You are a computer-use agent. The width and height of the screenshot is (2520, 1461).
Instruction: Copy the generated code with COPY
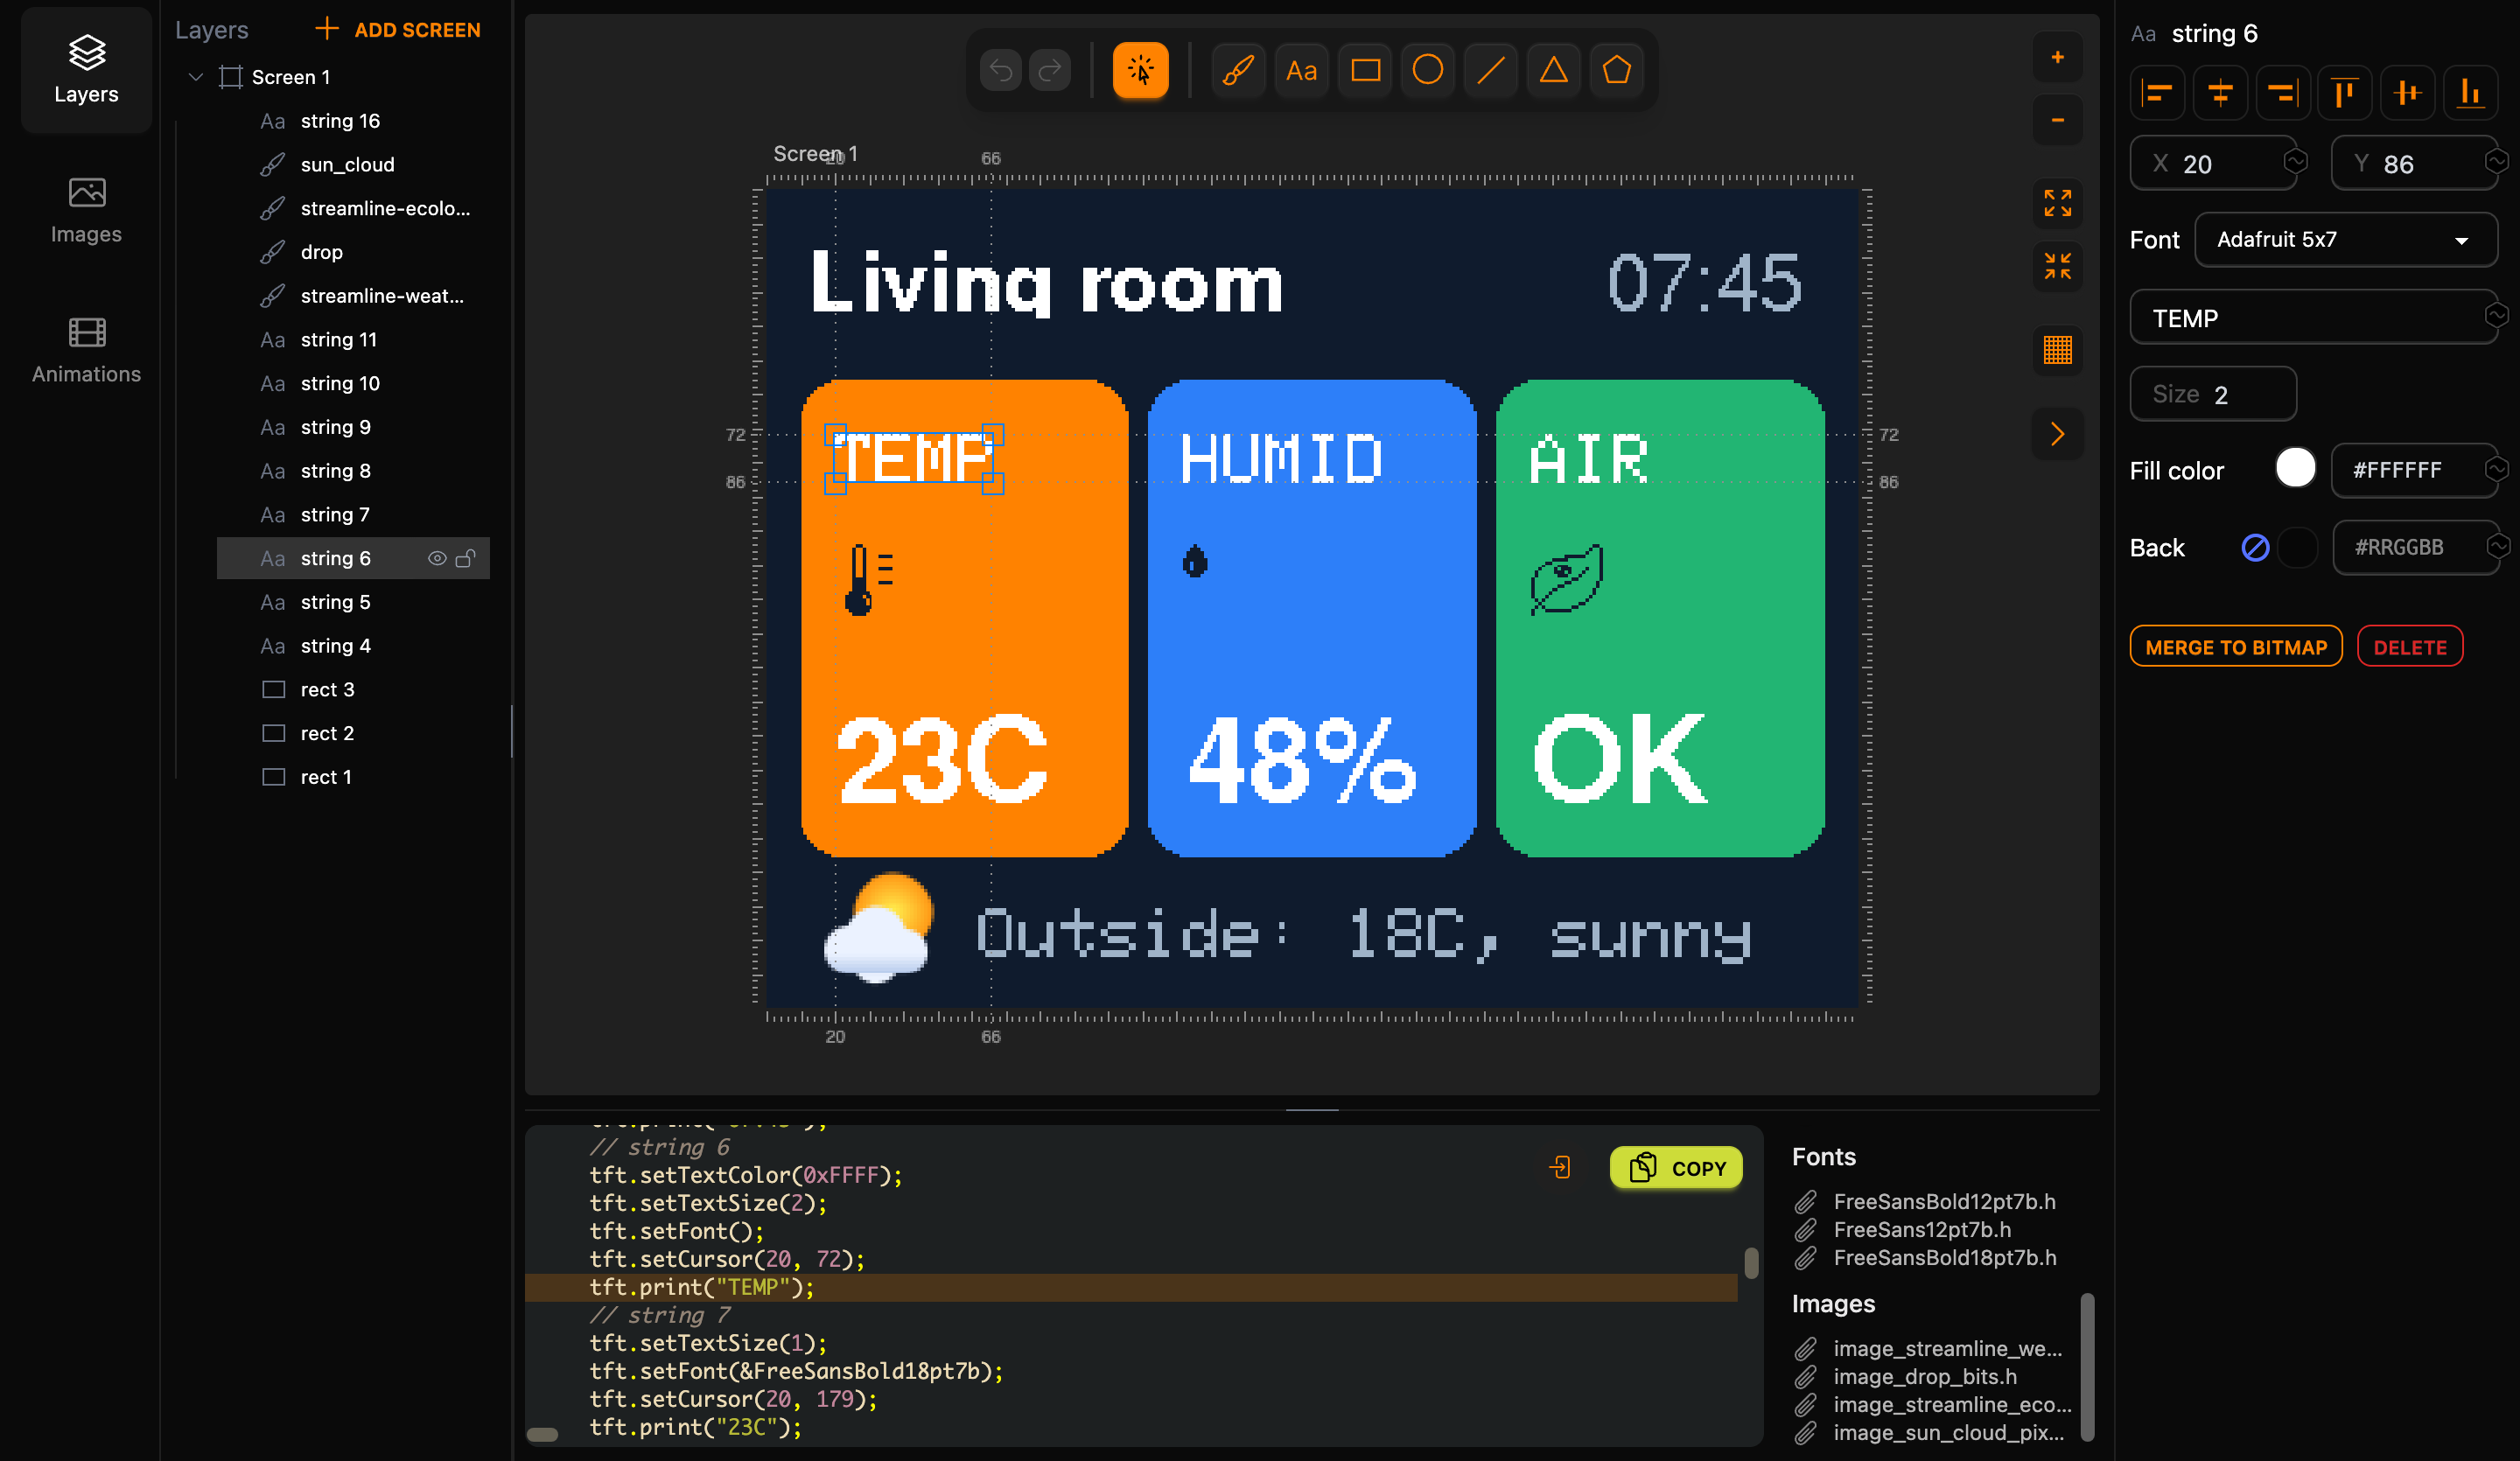(1676, 1168)
